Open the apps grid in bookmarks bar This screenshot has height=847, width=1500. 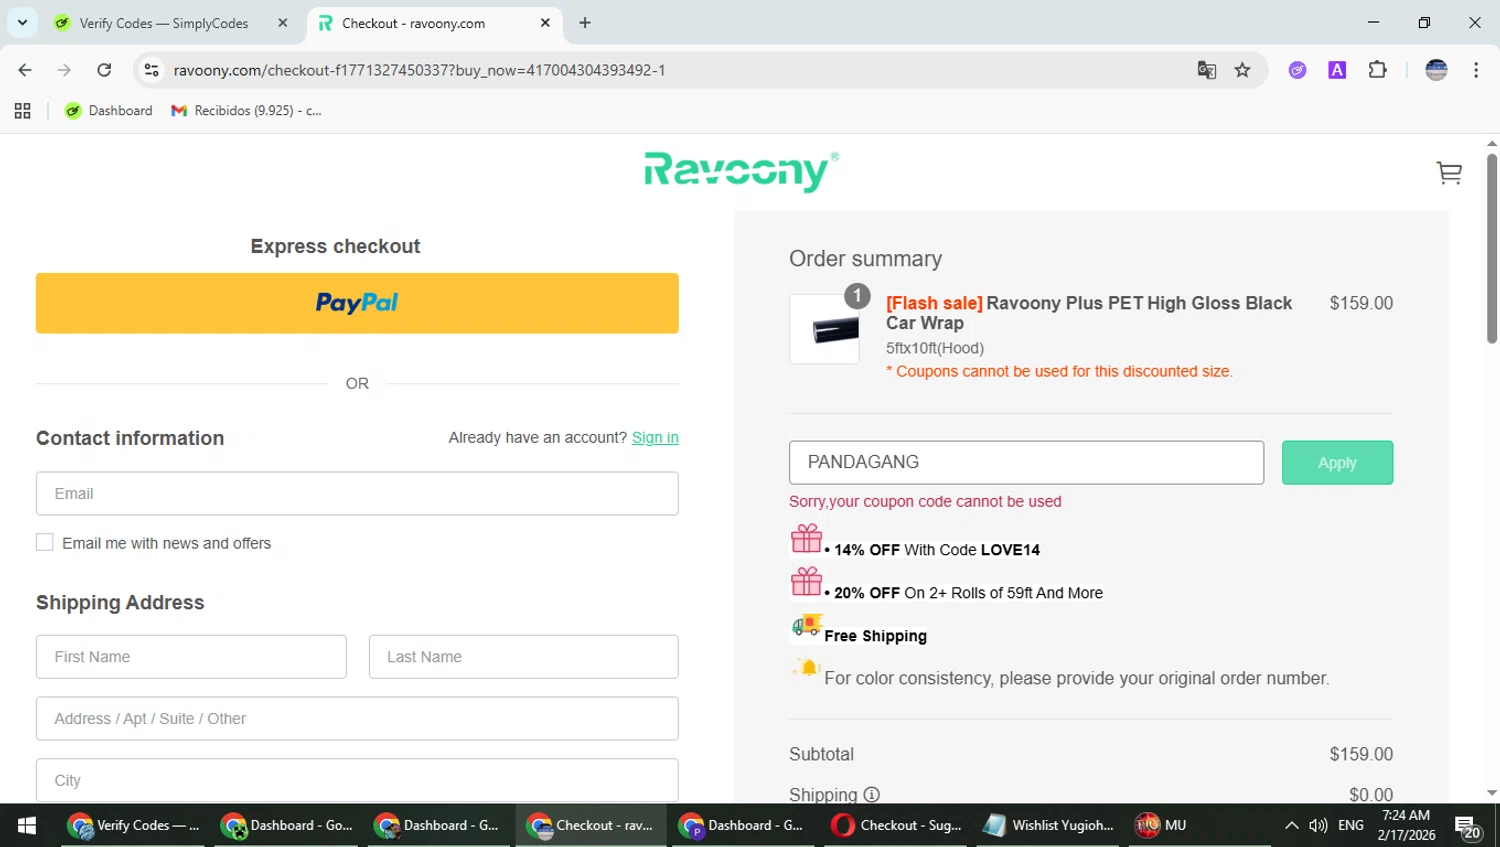pos(23,111)
